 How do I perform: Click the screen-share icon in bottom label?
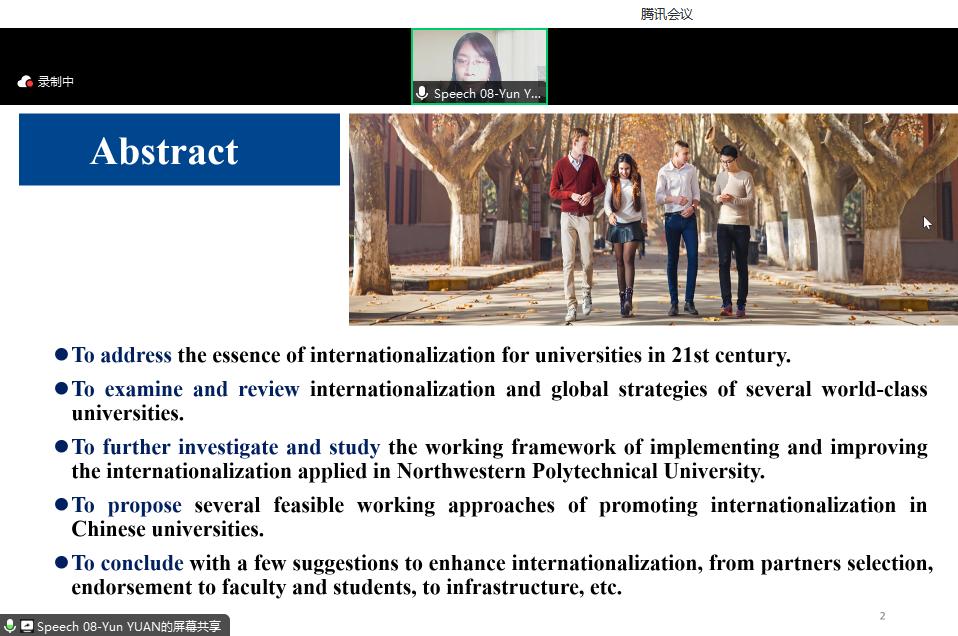coord(27,626)
